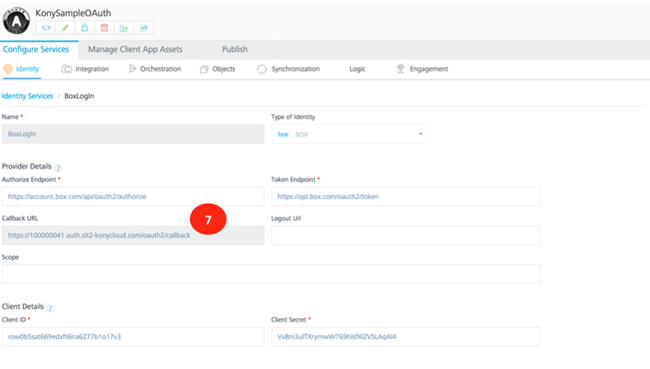
Task: Click the blue padlock icon
Action: click(x=85, y=28)
